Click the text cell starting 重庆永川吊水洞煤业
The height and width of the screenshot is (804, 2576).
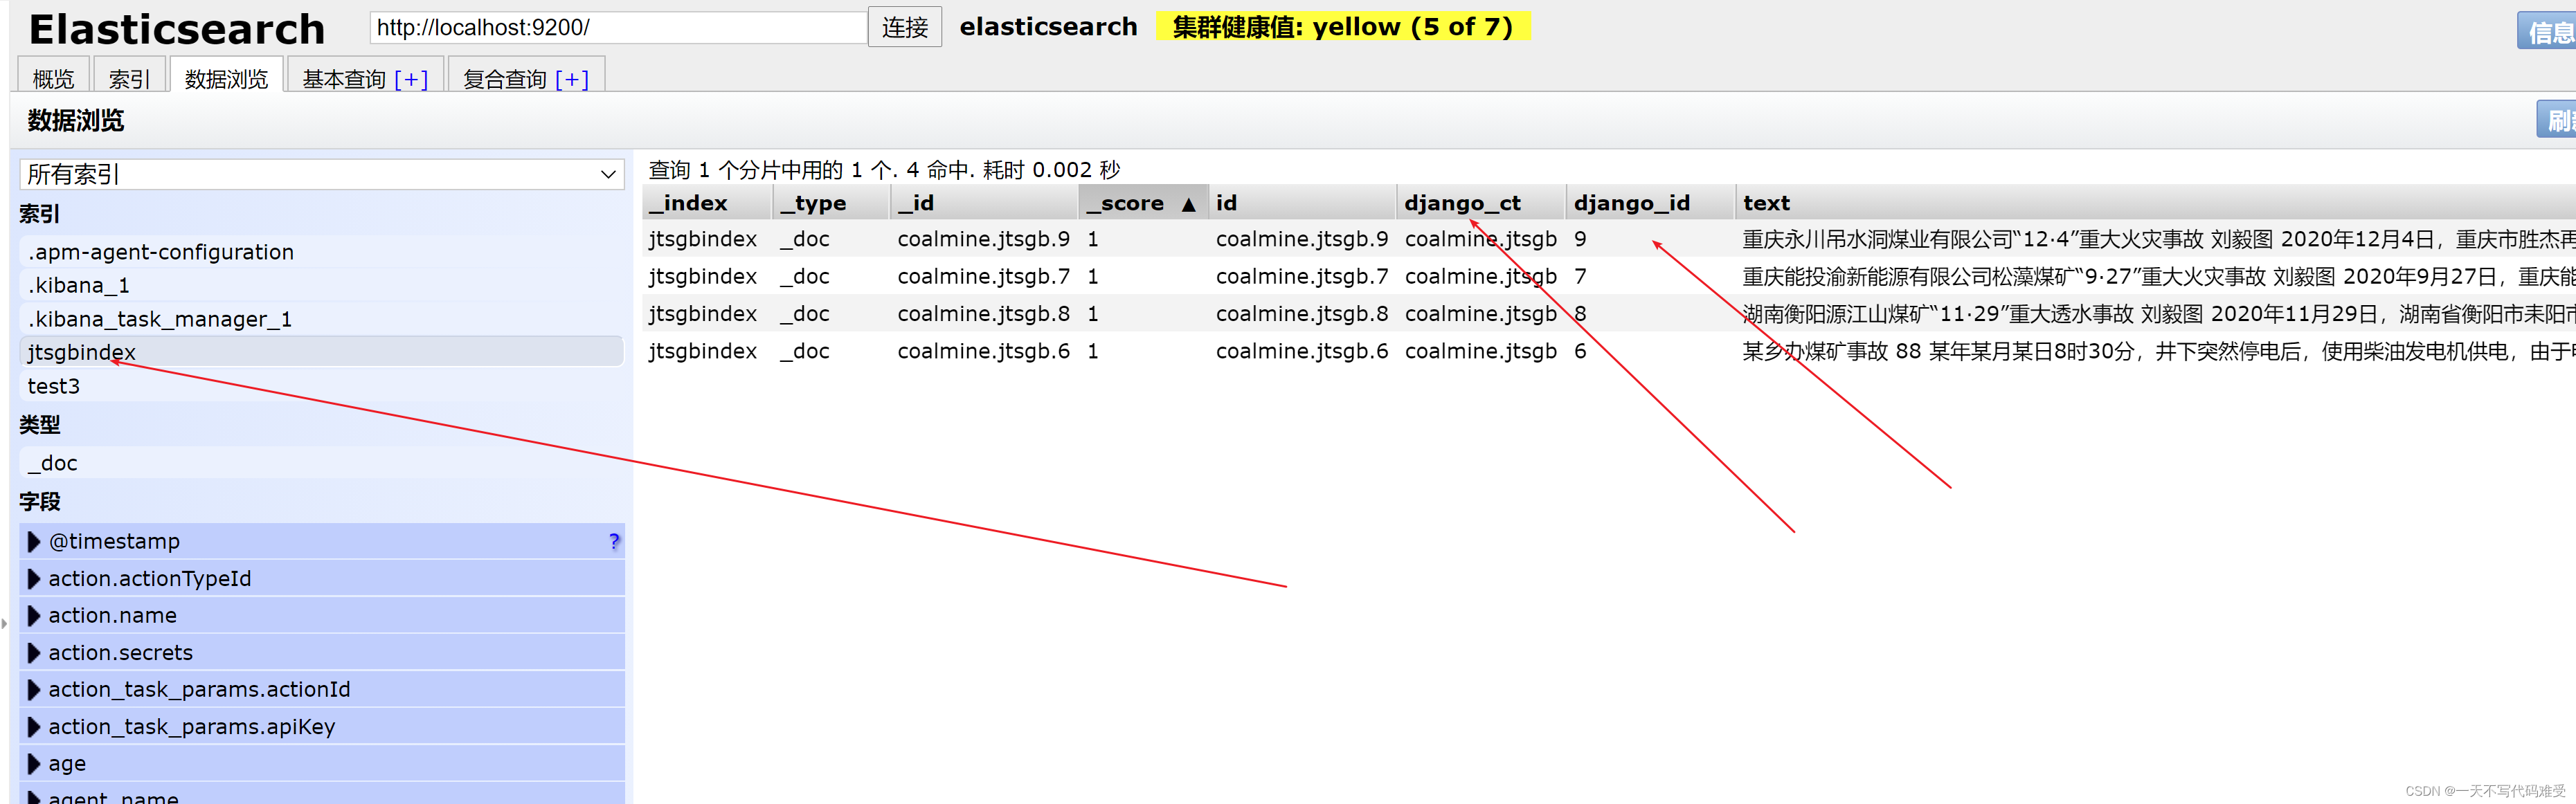[x=2156, y=239]
